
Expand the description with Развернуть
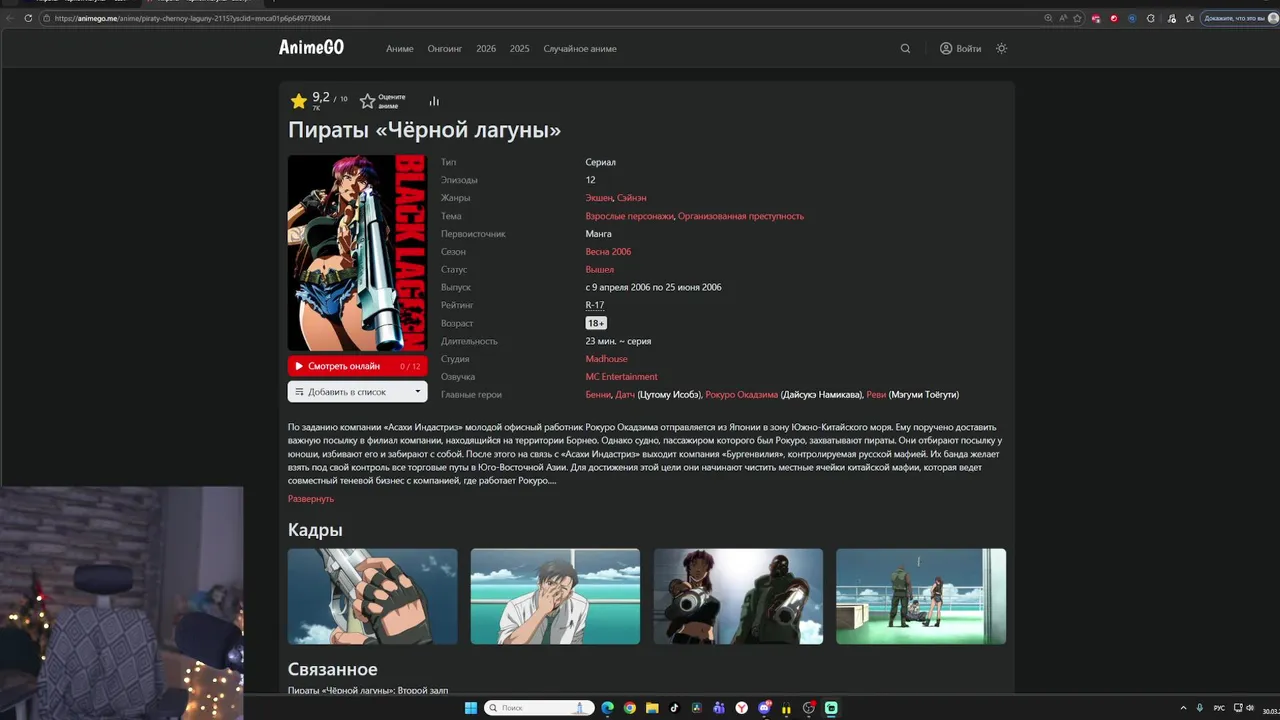[311, 499]
